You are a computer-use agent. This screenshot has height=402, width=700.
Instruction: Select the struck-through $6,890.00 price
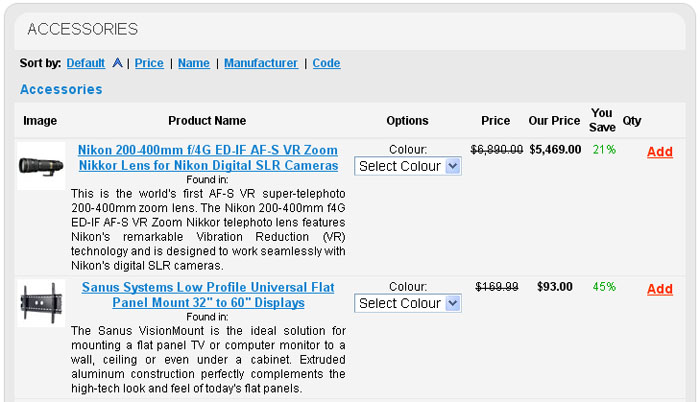(496, 150)
